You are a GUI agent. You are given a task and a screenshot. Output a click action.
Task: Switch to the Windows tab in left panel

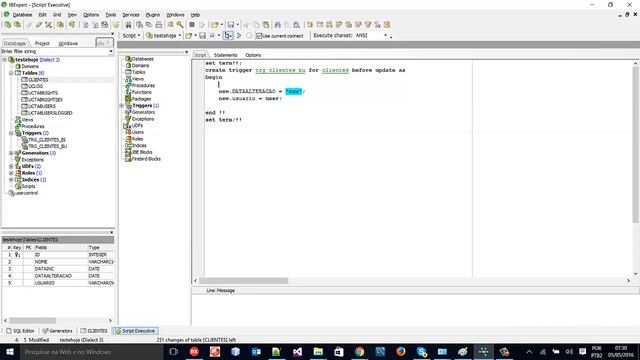pos(68,43)
